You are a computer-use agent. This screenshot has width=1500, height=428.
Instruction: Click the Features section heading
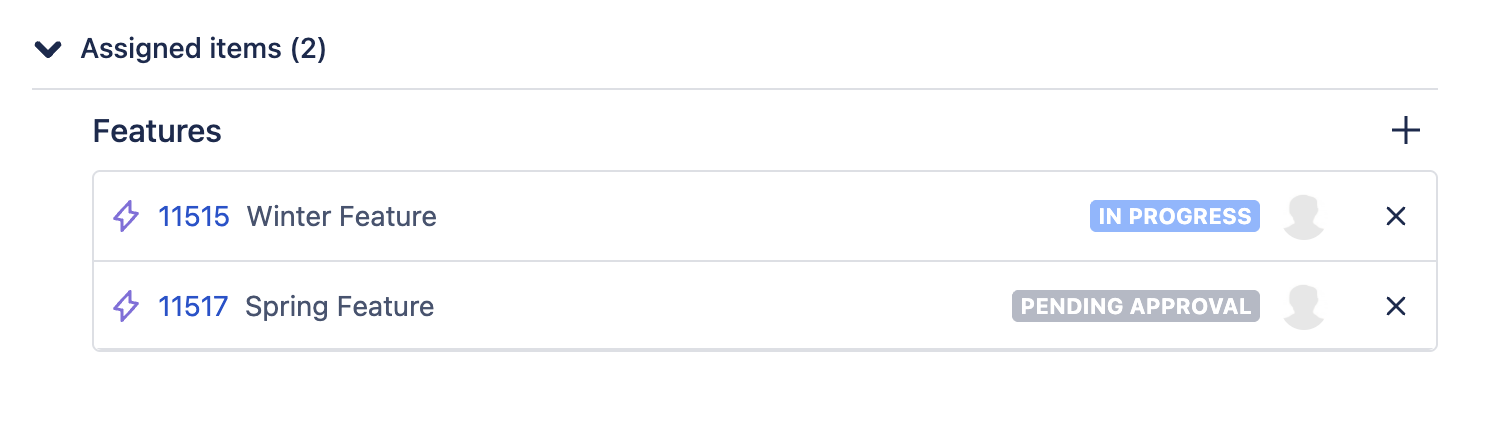click(157, 131)
